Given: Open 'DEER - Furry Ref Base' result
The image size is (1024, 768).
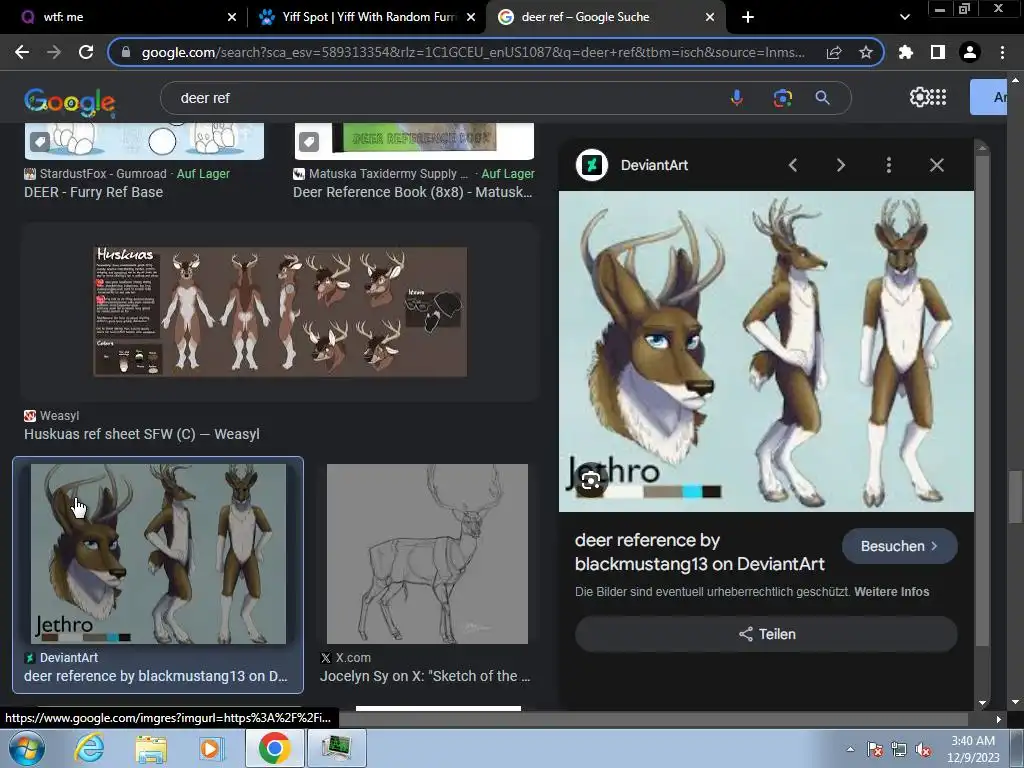Looking at the screenshot, I should tap(93, 192).
